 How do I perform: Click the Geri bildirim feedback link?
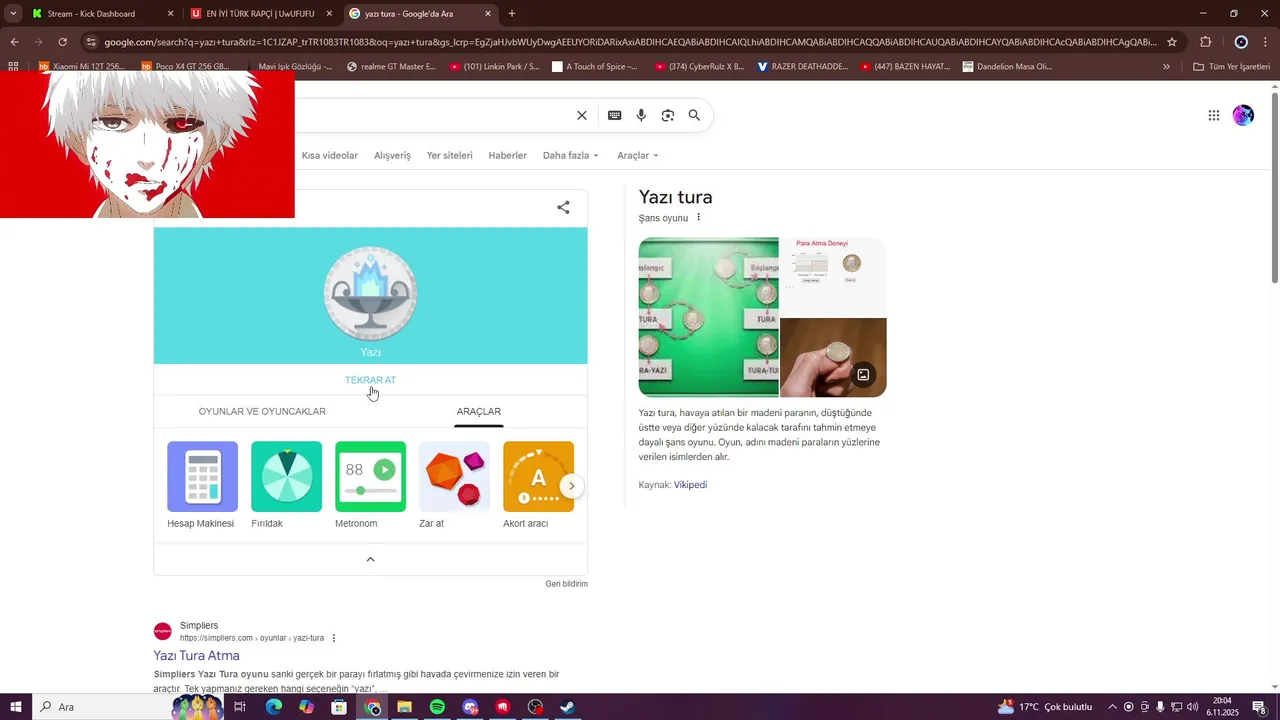[566, 584]
